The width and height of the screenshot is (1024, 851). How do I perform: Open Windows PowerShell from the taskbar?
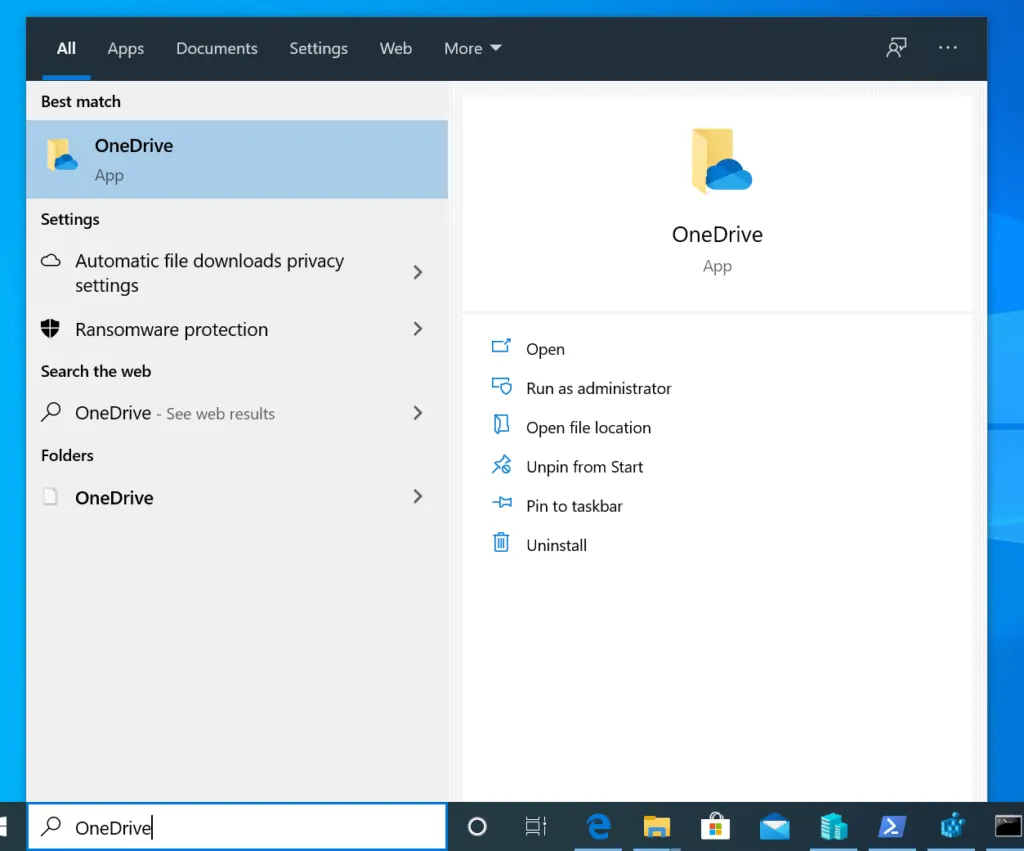click(892, 827)
